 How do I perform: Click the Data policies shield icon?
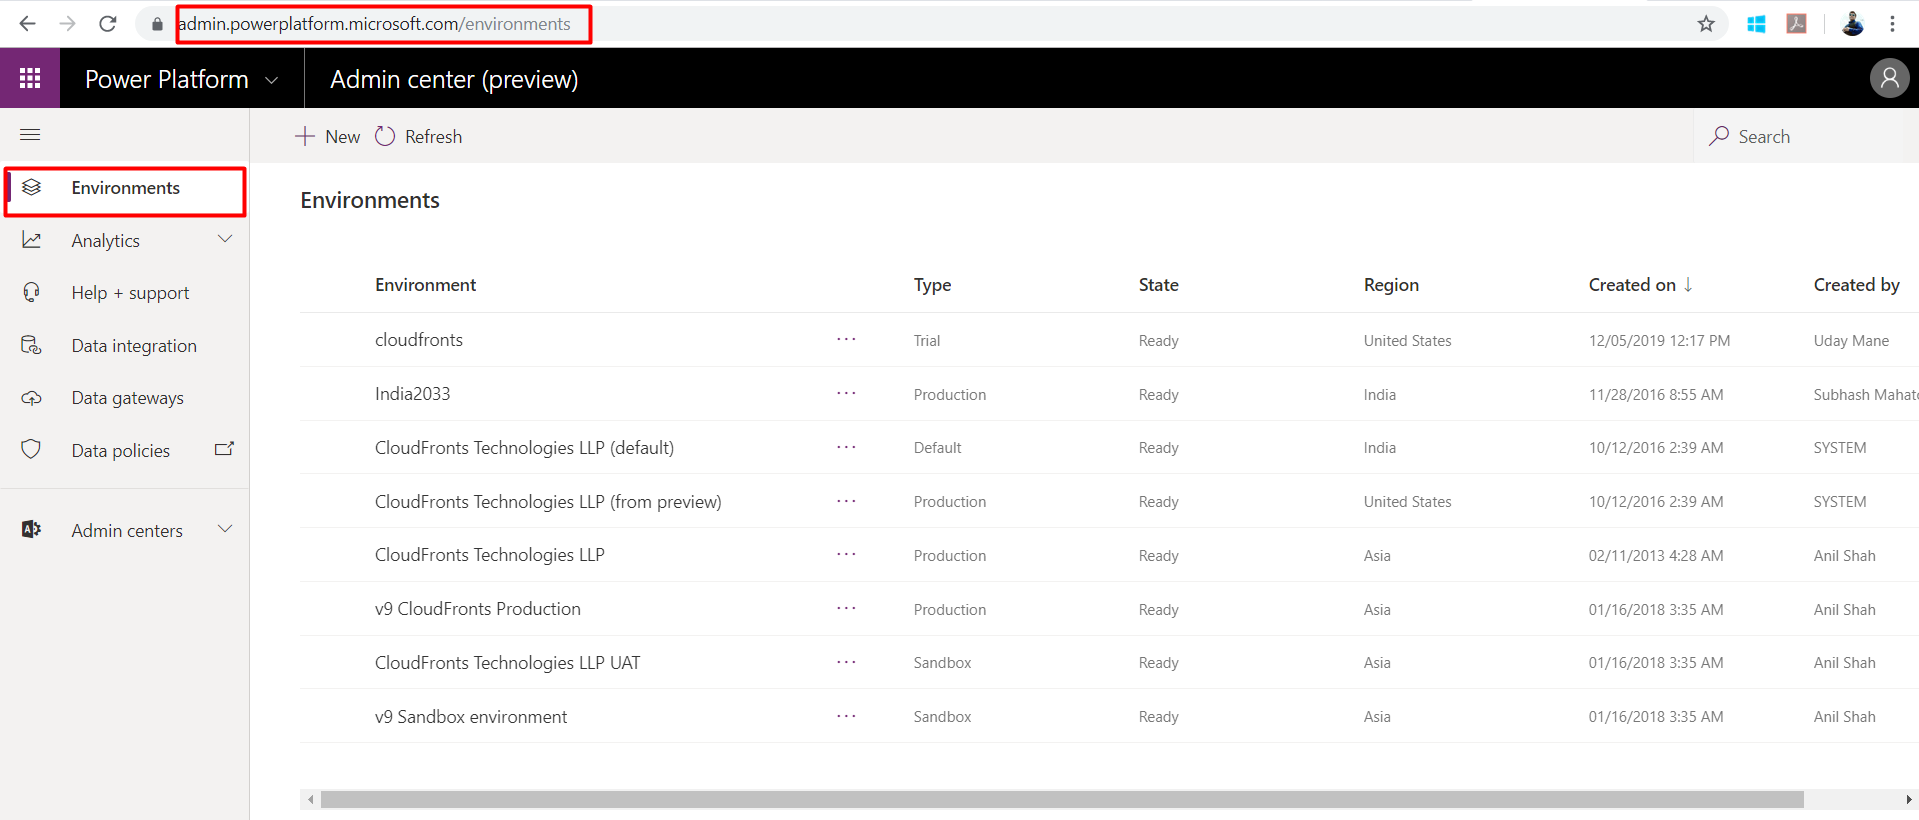click(31, 449)
